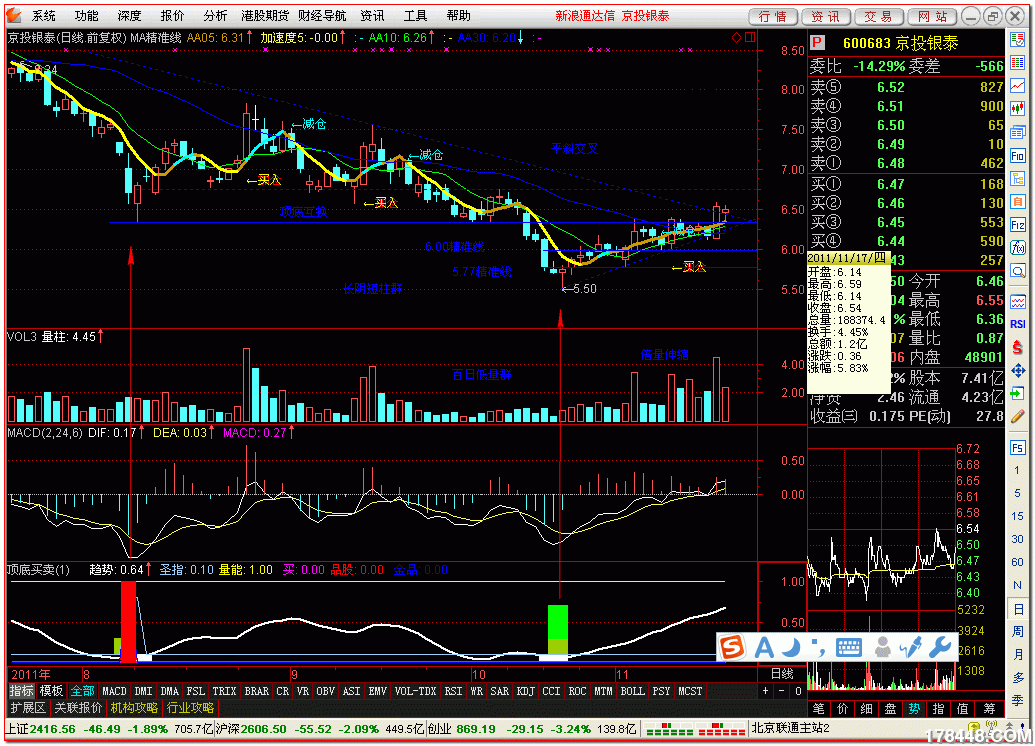The height and width of the screenshot is (746, 1035).
Task: Open the 系统 menu
Action: pyautogui.click(x=44, y=15)
